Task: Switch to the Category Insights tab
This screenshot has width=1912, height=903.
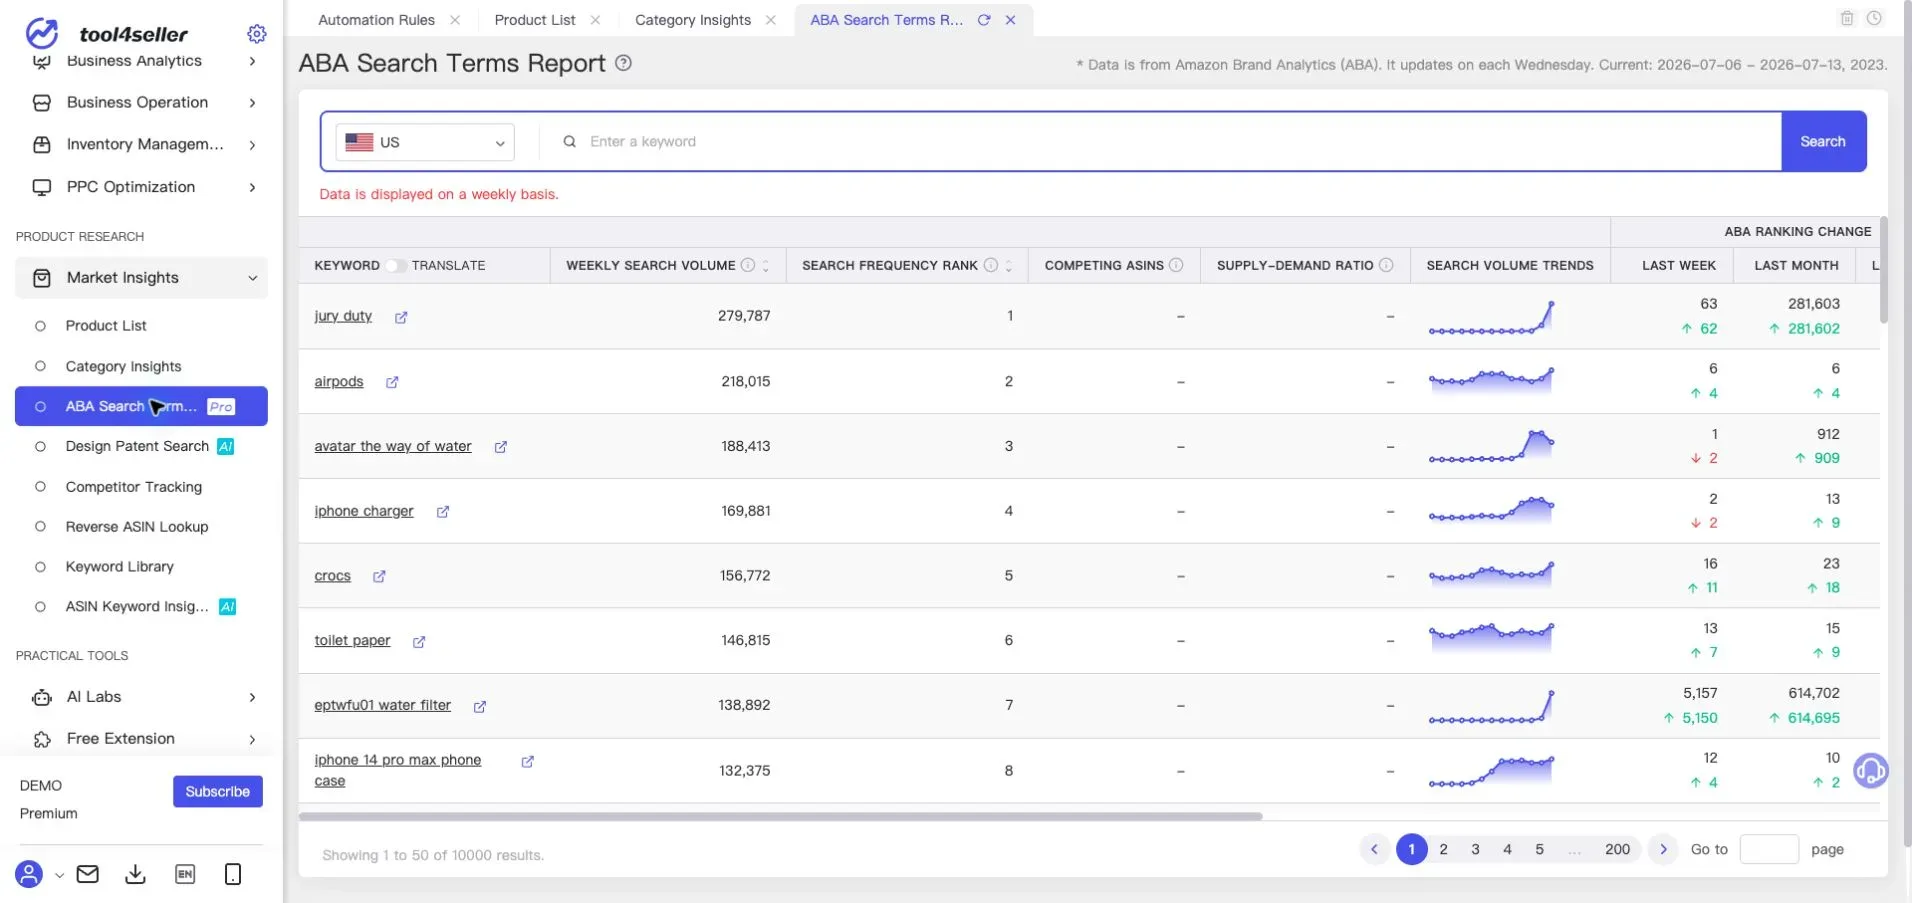Action: tap(693, 20)
